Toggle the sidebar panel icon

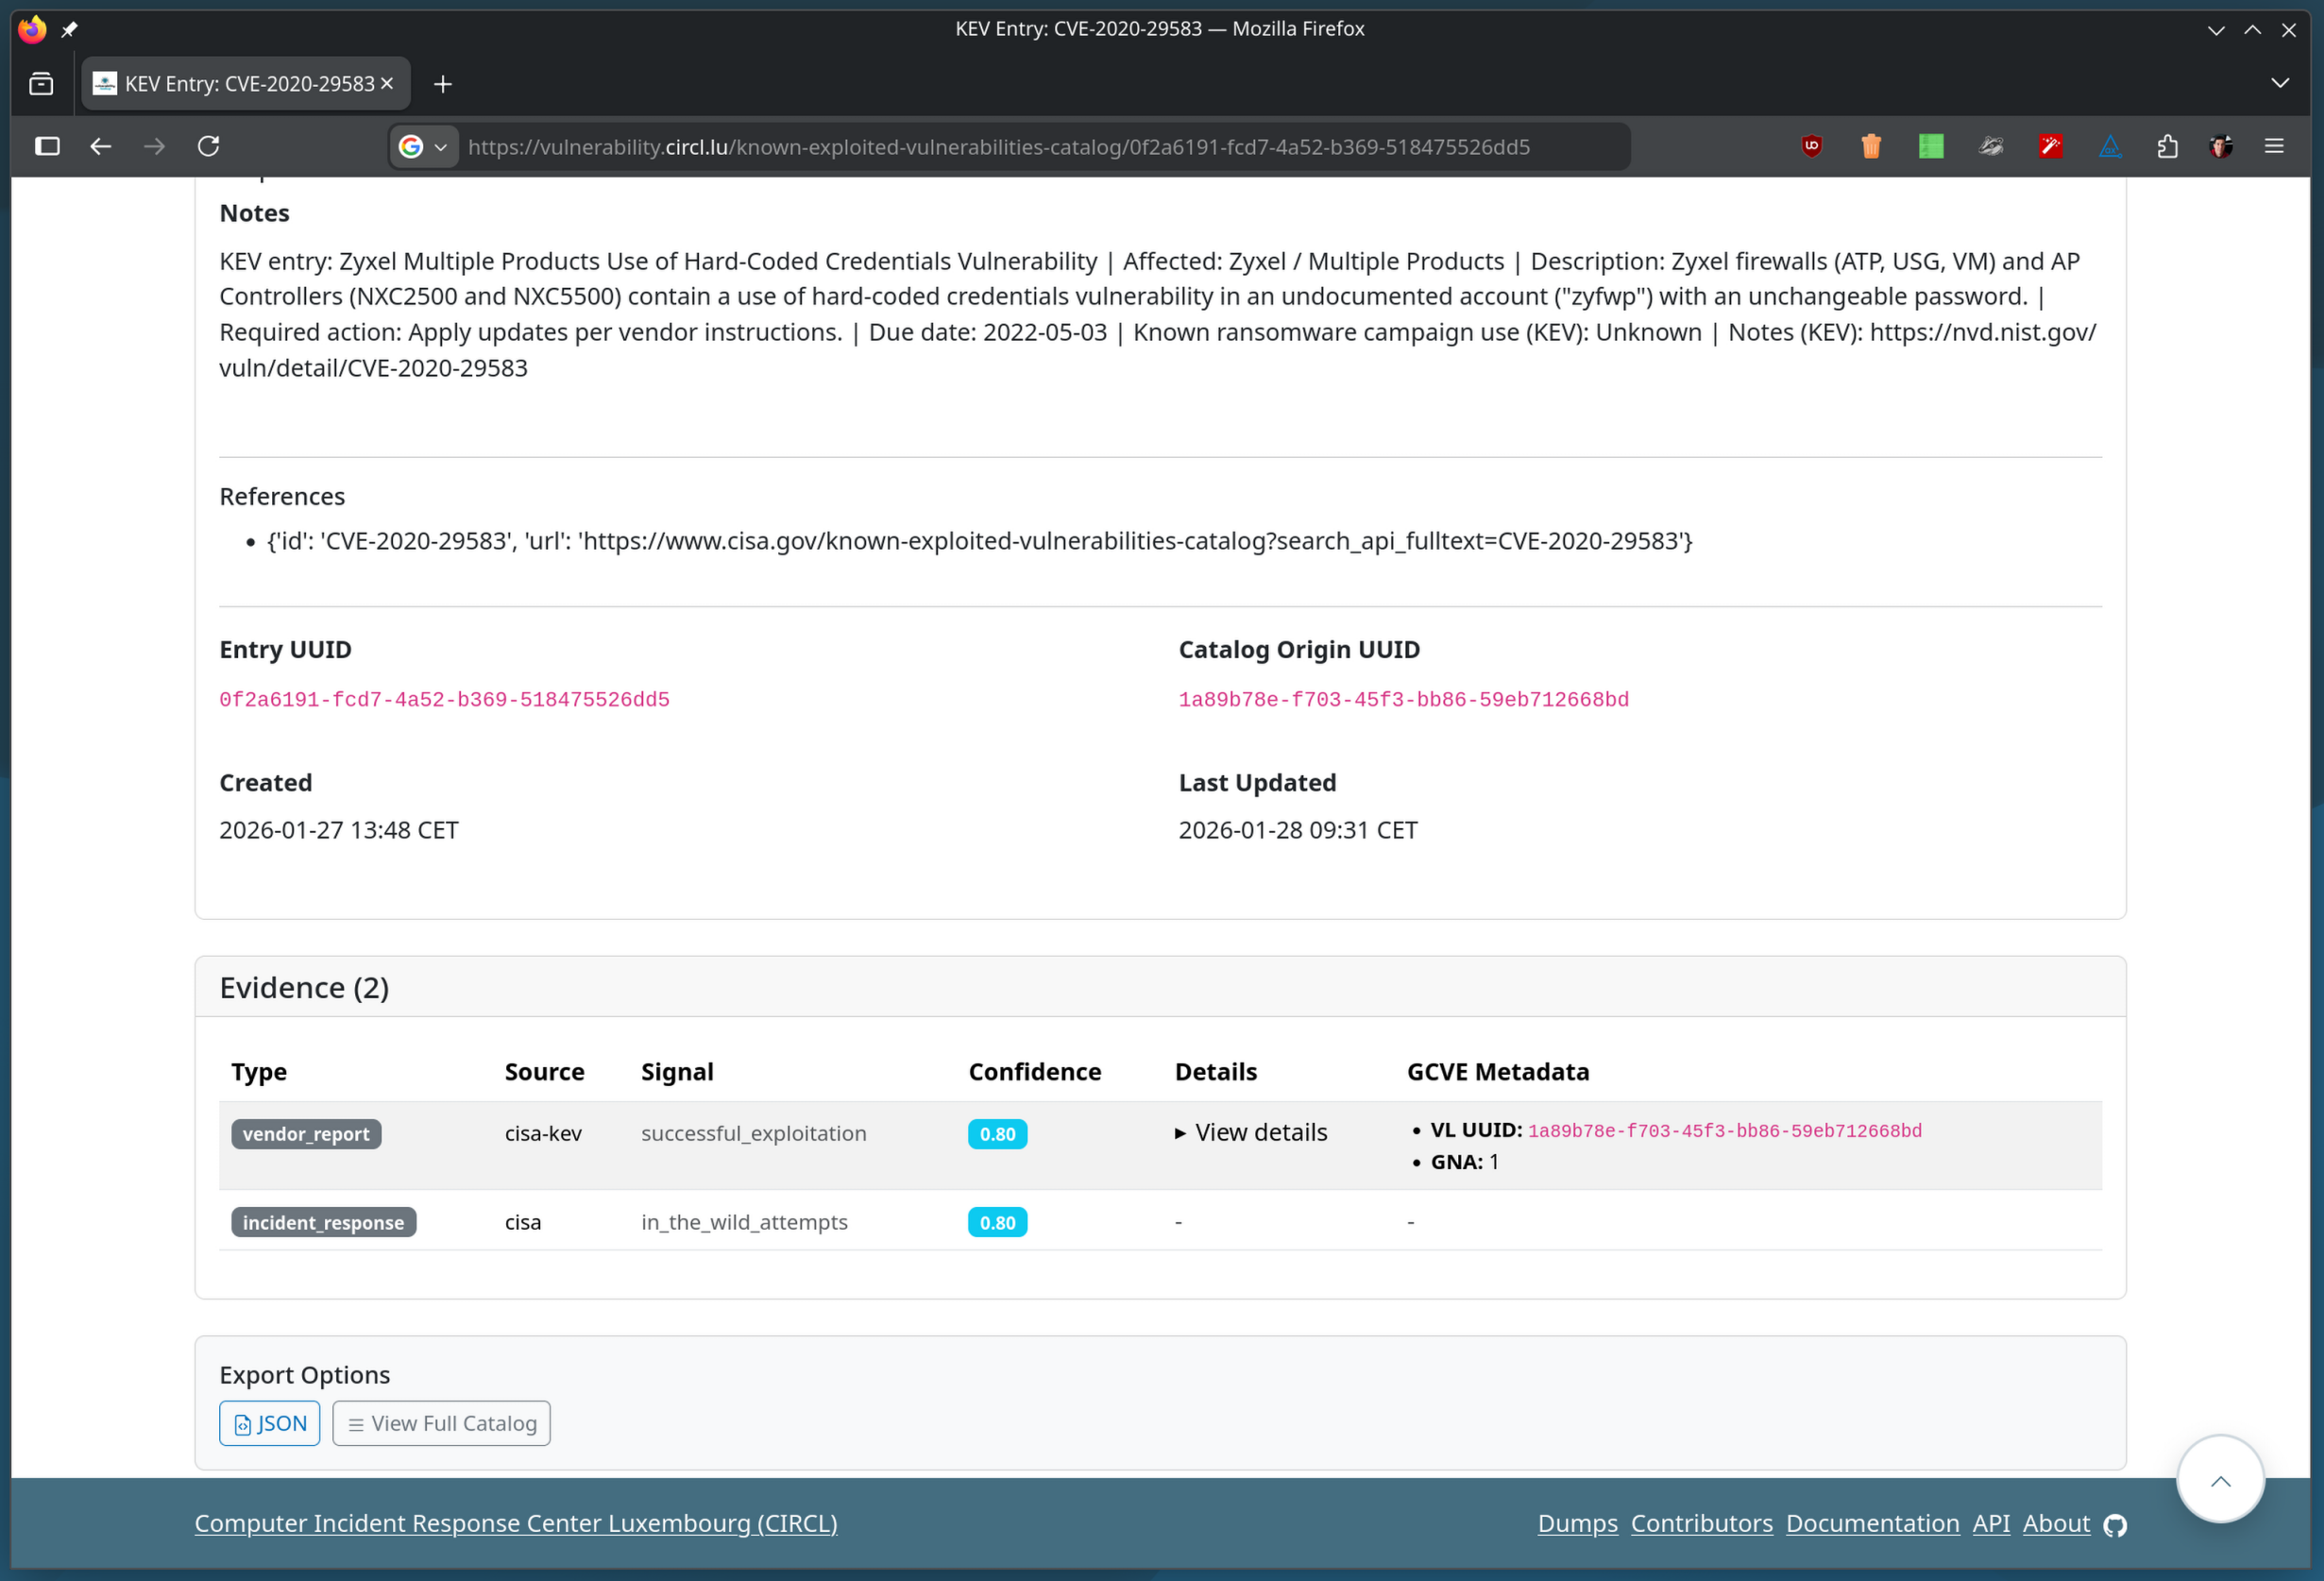47,147
